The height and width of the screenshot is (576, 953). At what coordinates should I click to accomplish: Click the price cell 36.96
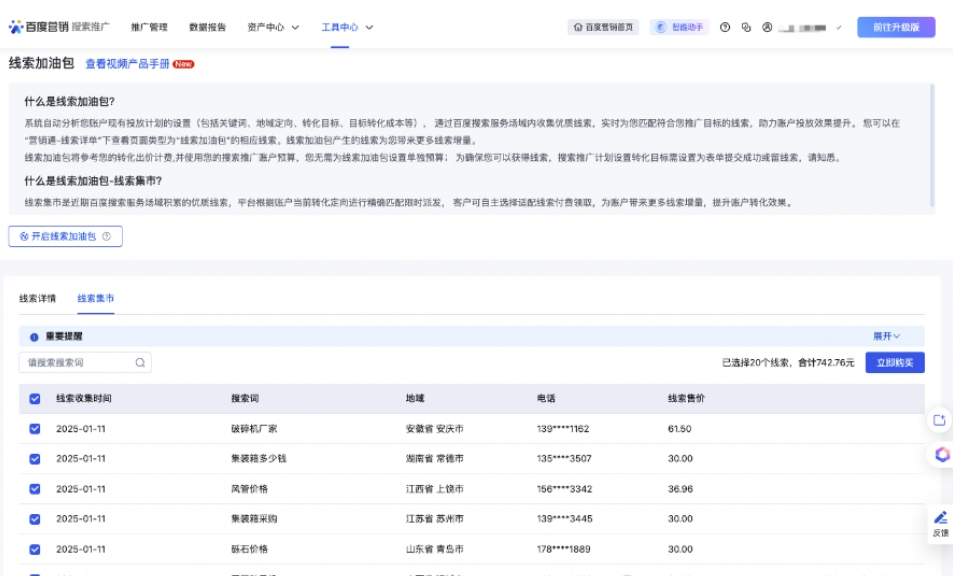(680, 489)
